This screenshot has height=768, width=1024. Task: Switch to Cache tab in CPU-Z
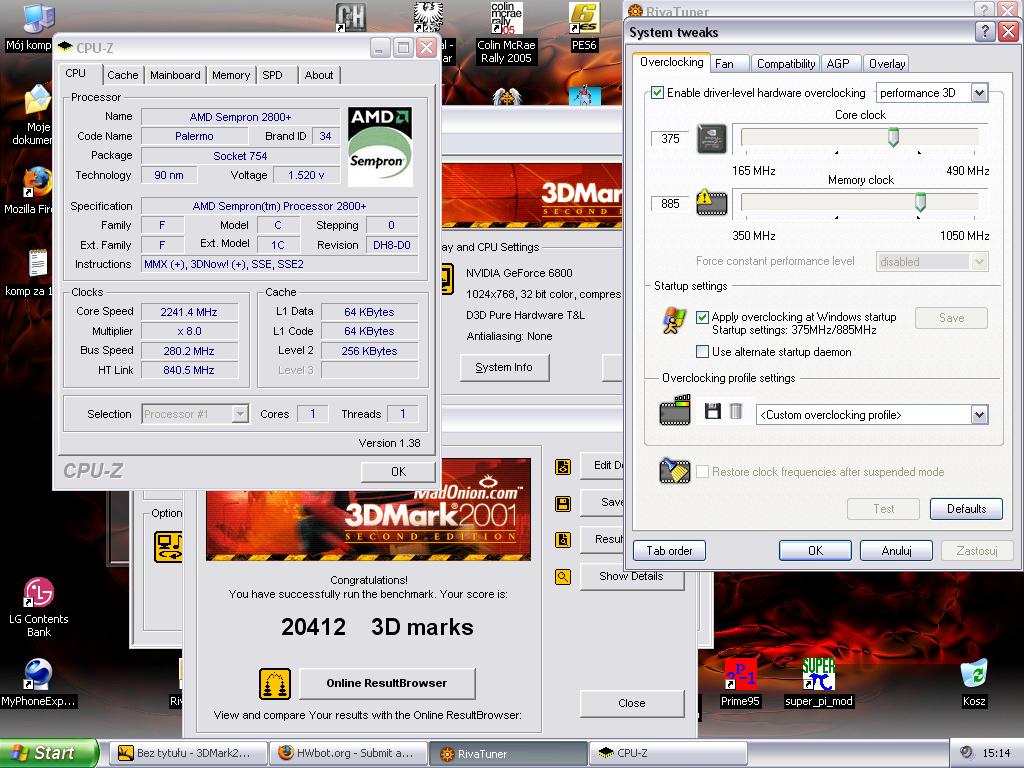click(123, 75)
